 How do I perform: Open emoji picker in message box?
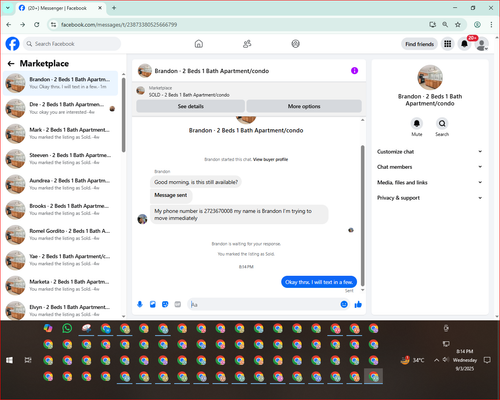[x=344, y=304]
